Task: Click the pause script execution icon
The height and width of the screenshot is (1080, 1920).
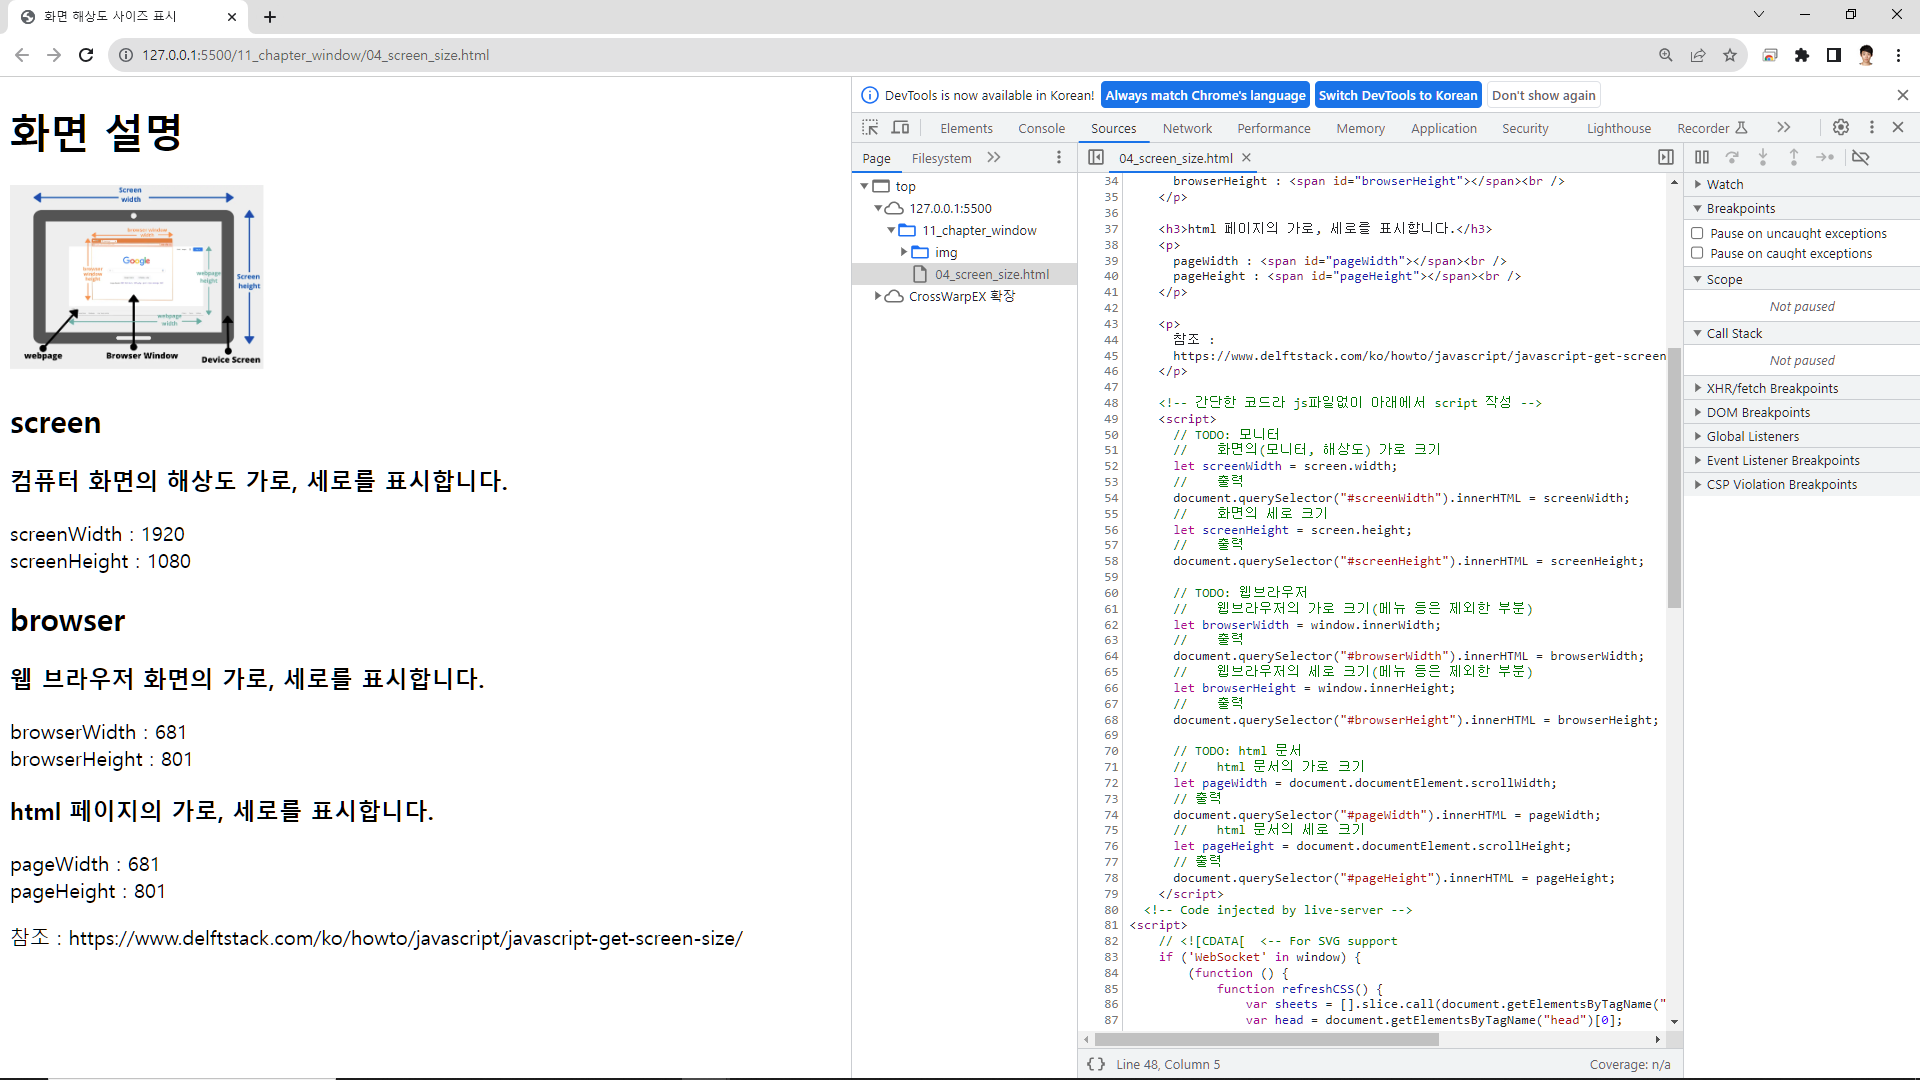Action: pos(1702,157)
